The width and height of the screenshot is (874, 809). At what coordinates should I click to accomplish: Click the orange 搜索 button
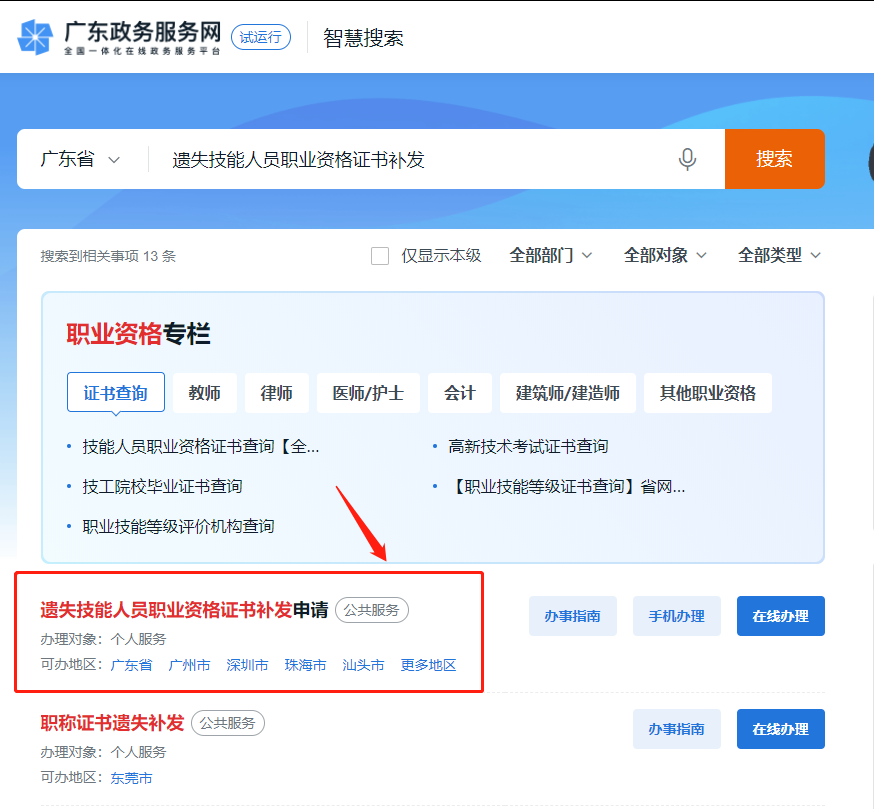tap(775, 159)
